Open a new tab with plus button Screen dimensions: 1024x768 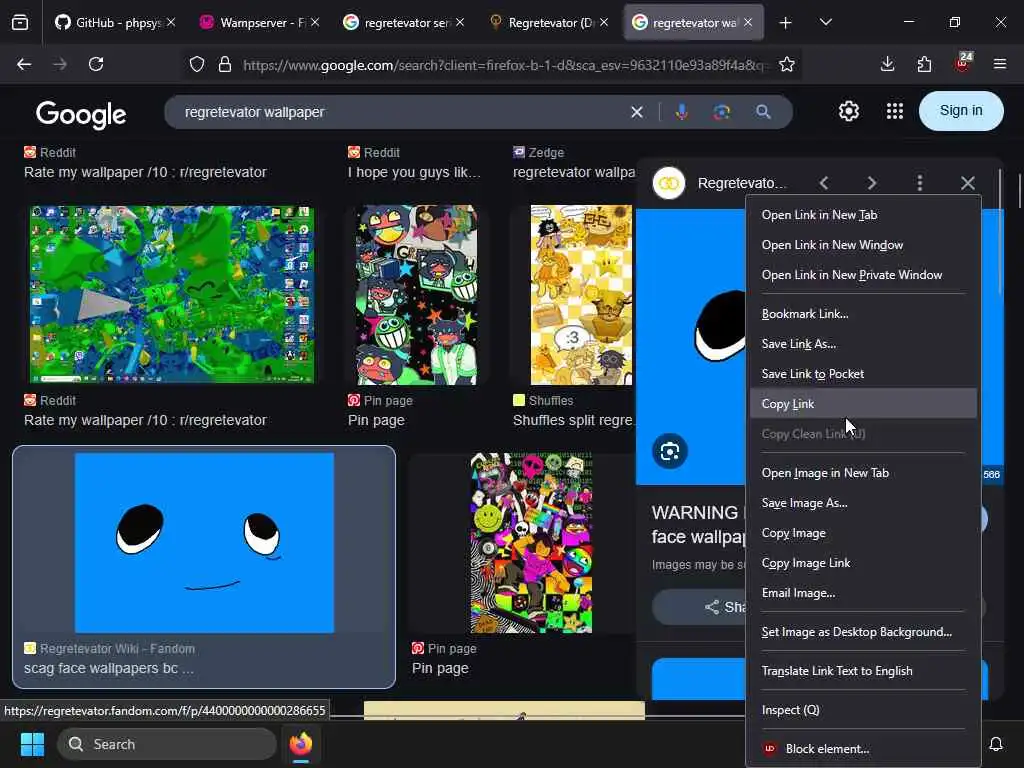pos(786,23)
